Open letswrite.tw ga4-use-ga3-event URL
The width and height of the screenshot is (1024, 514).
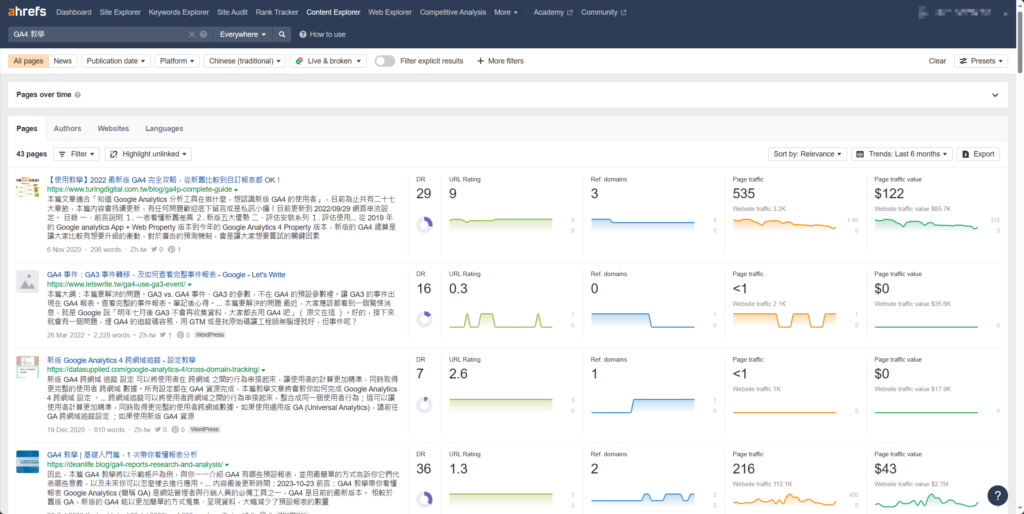(116, 285)
